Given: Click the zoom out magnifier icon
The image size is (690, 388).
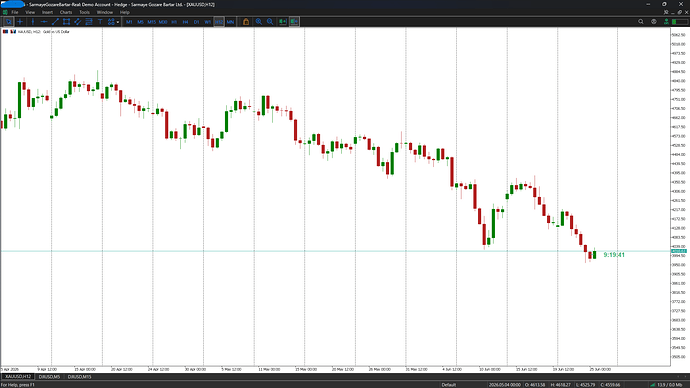Looking at the screenshot, I should click(270, 22).
